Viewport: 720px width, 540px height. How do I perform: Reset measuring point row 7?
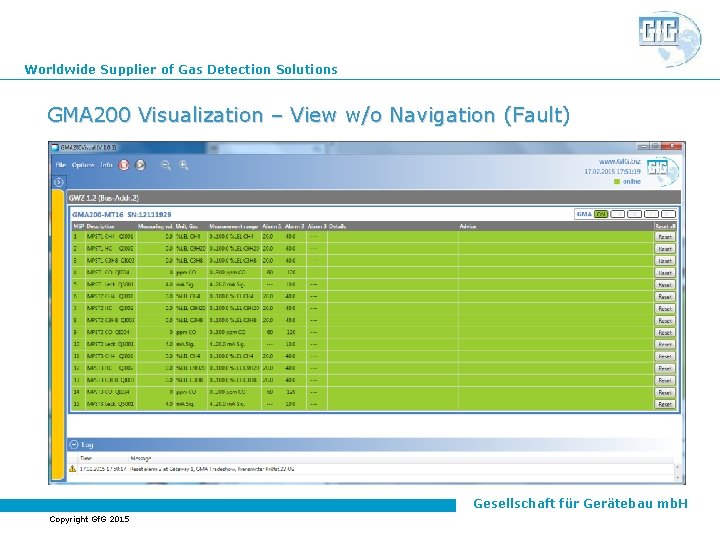pyautogui.click(x=665, y=309)
